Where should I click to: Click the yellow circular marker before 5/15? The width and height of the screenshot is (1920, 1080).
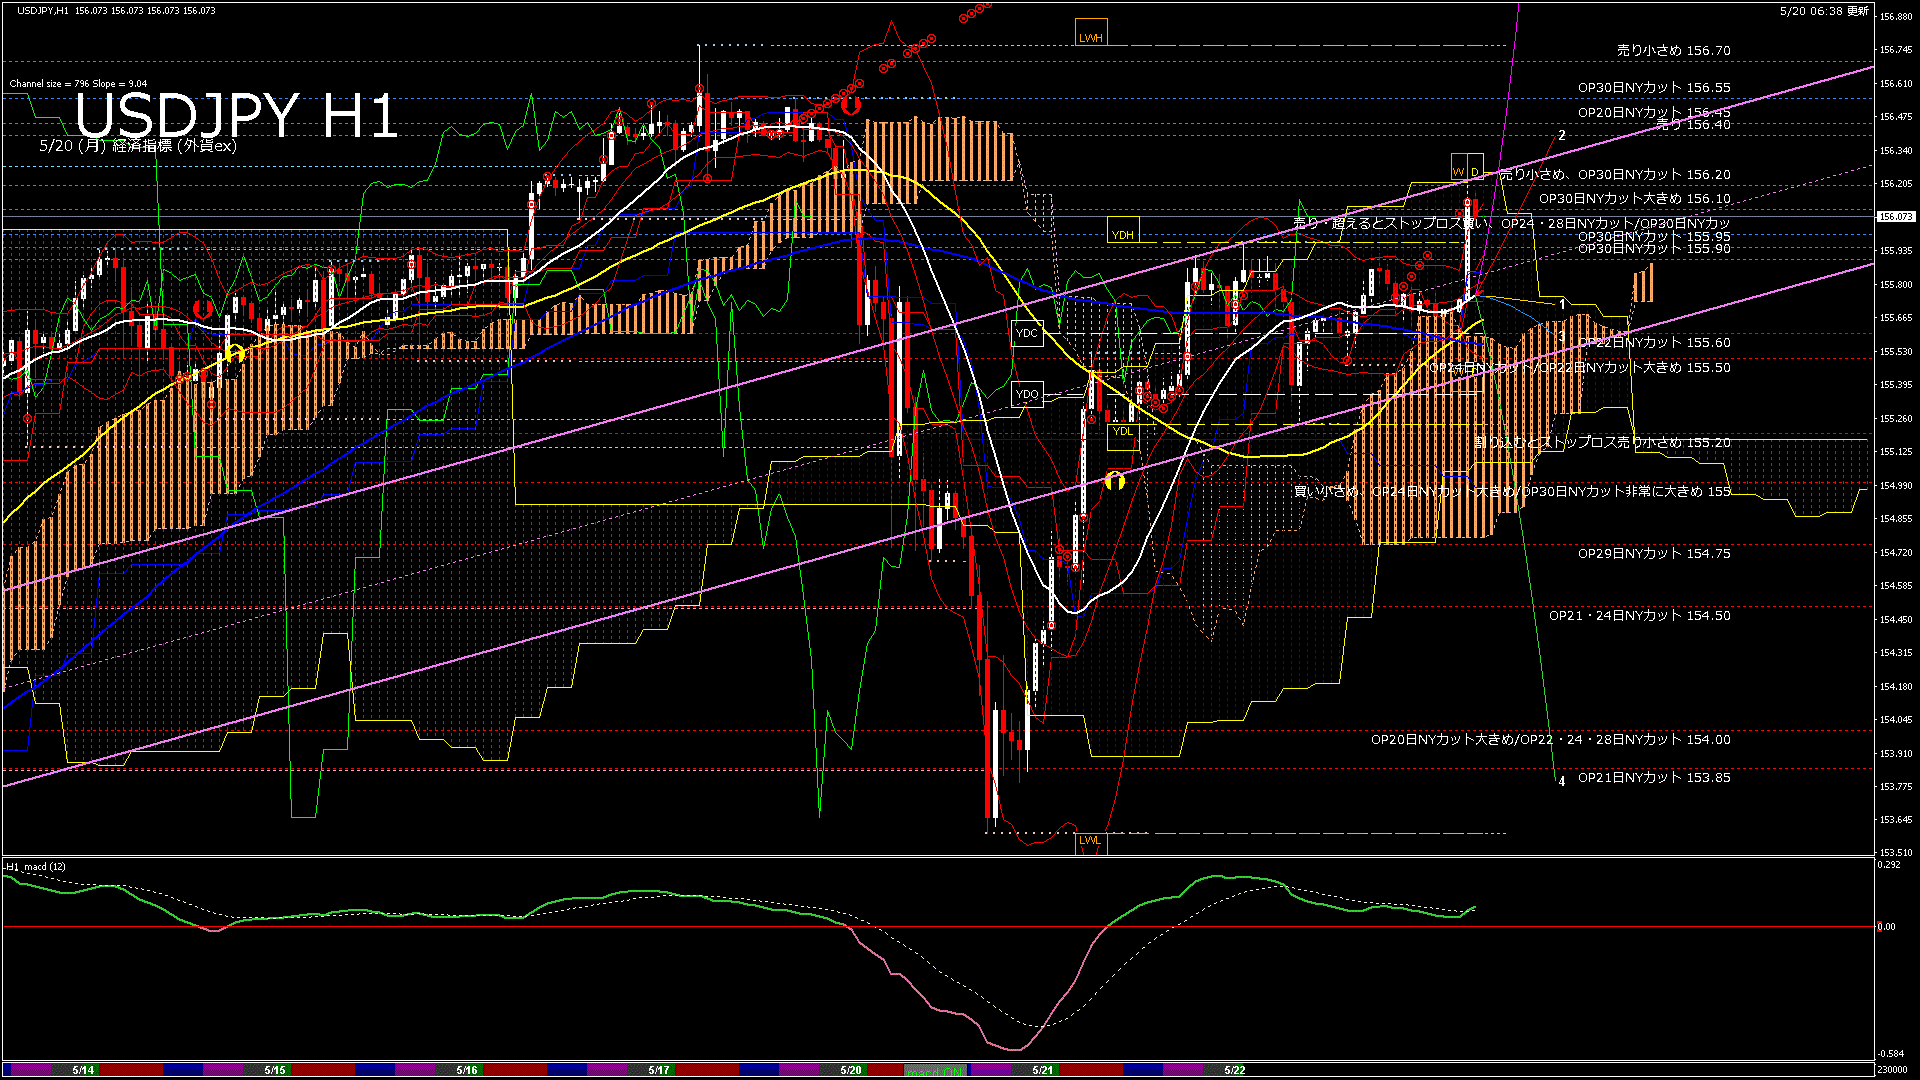(x=235, y=353)
